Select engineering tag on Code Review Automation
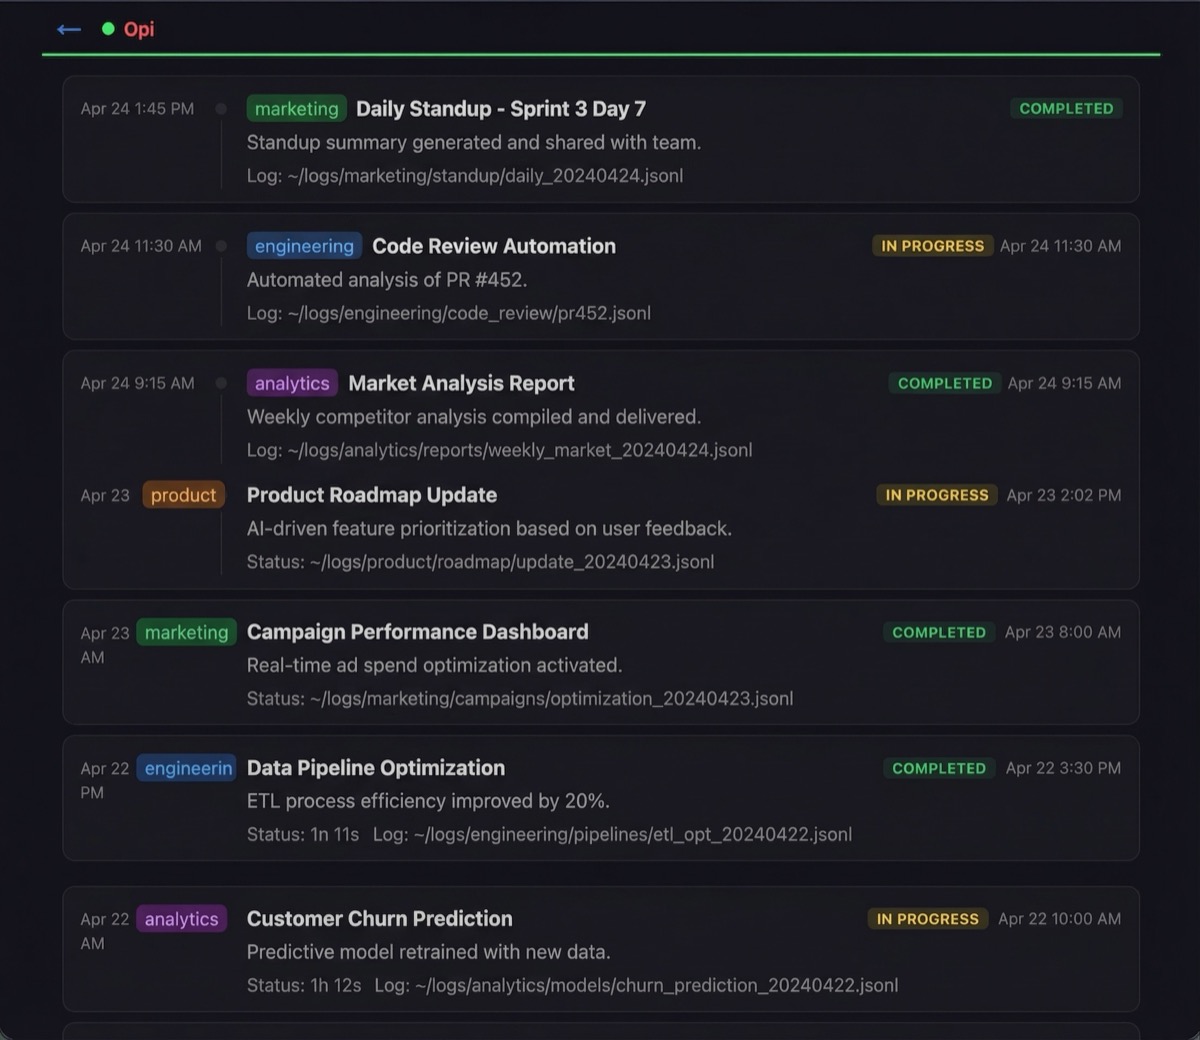This screenshot has width=1200, height=1040. click(304, 246)
